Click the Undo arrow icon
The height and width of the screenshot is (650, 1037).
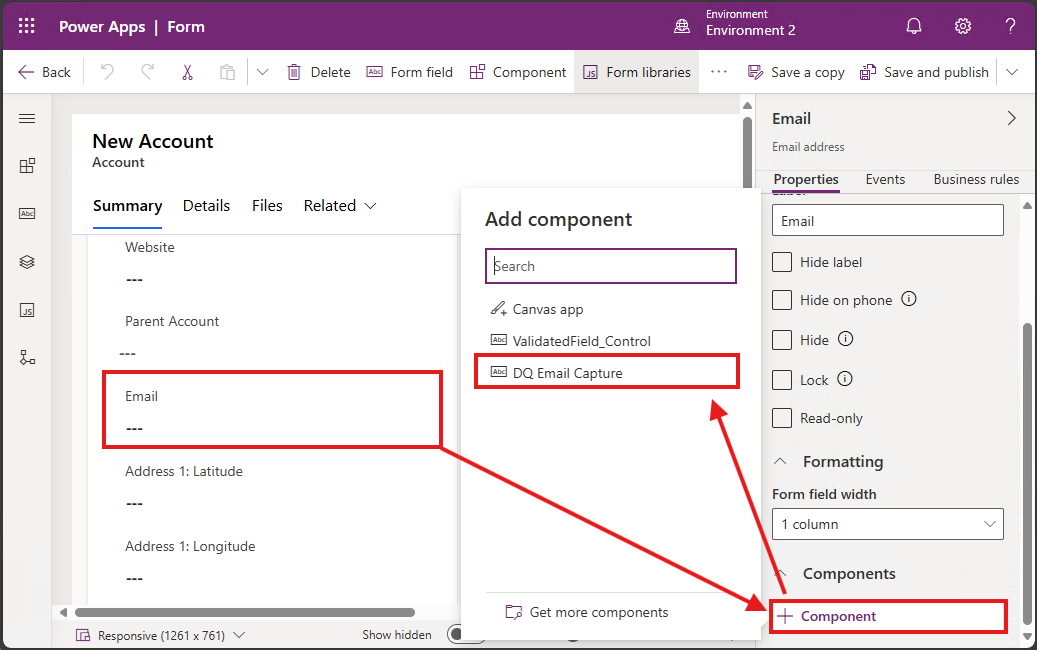point(107,71)
